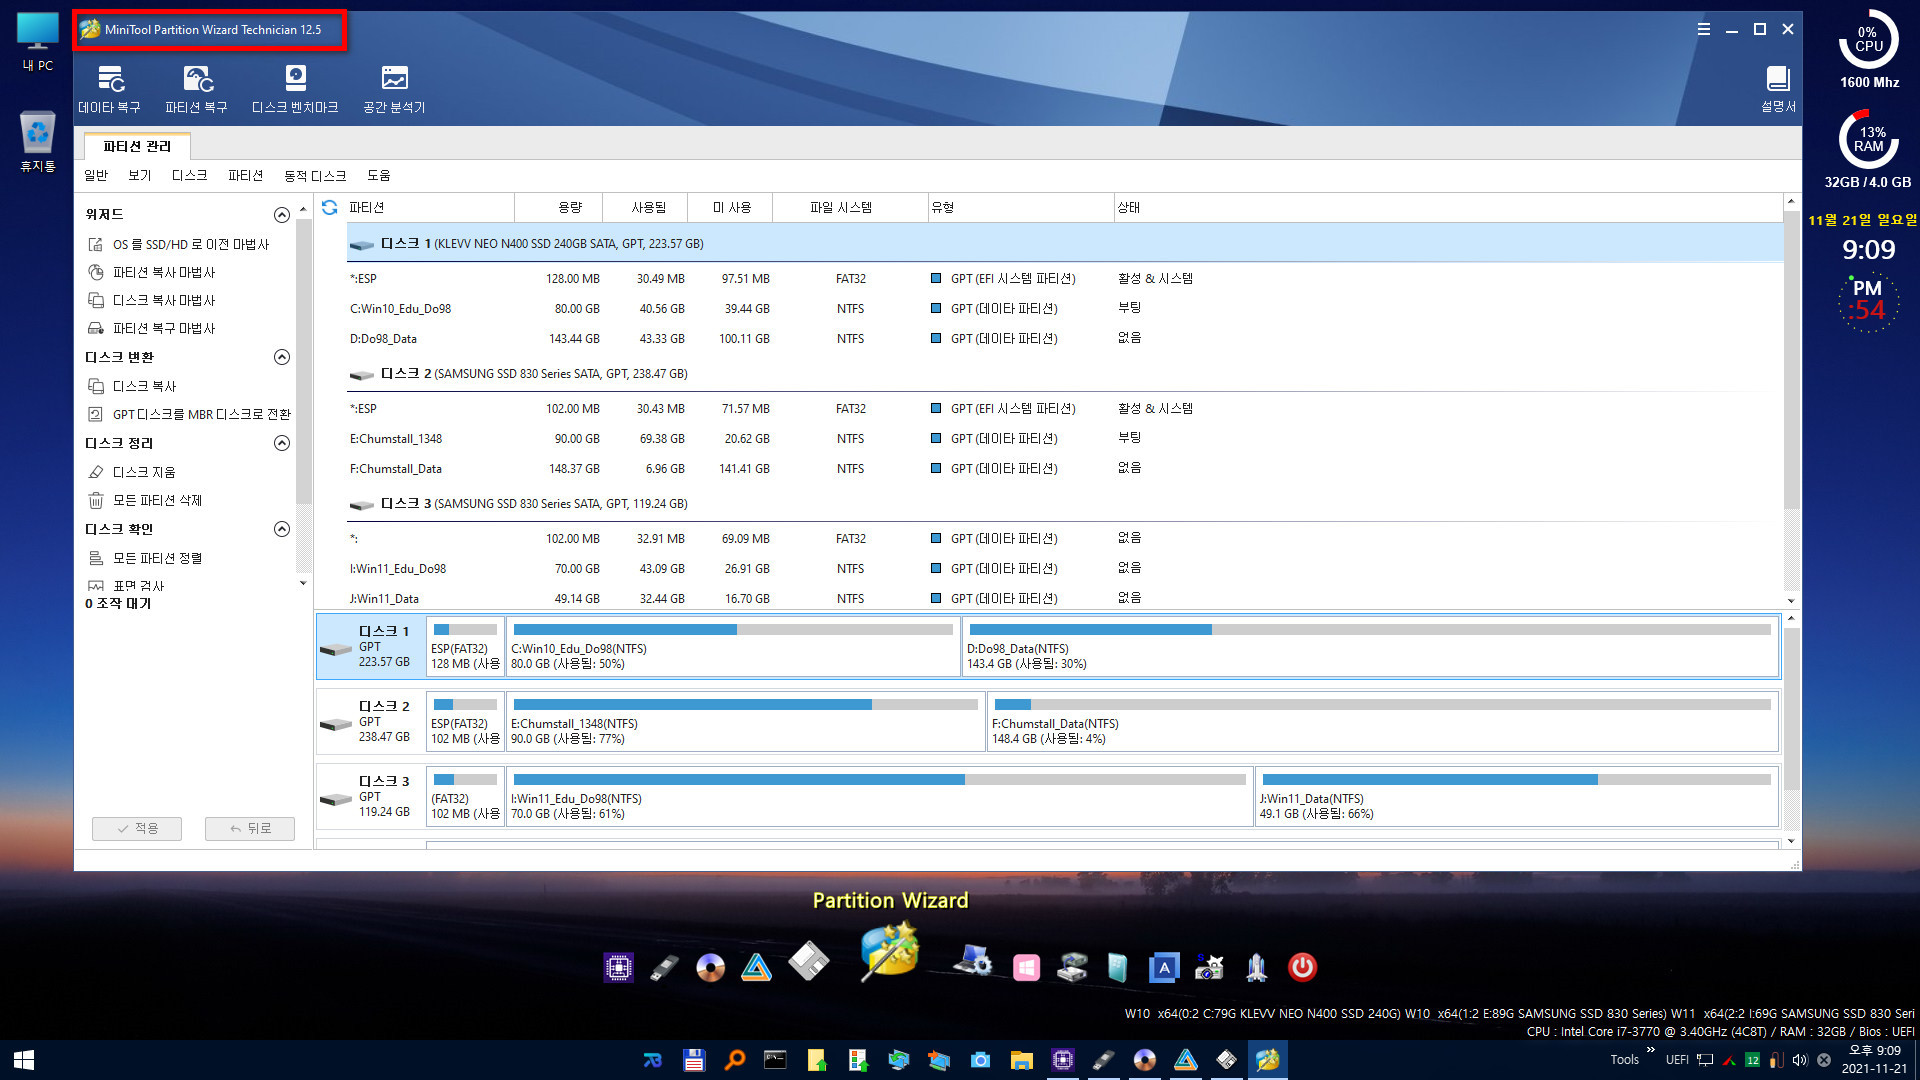Collapse the 디스크 정리 section
This screenshot has height=1080, width=1920.
coord(282,443)
